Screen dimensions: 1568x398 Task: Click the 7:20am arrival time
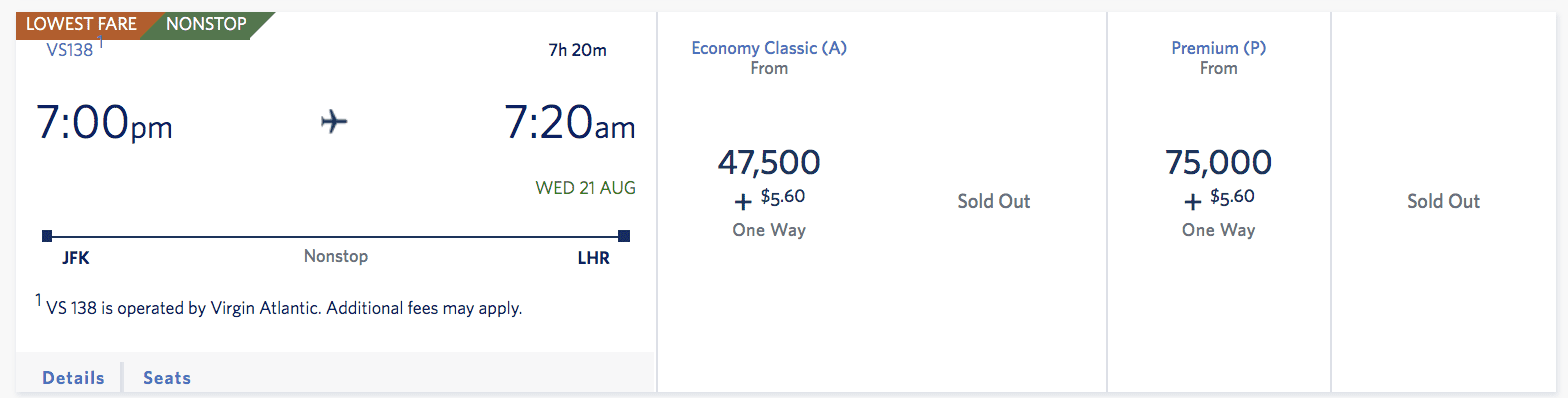click(x=569, y=123)
